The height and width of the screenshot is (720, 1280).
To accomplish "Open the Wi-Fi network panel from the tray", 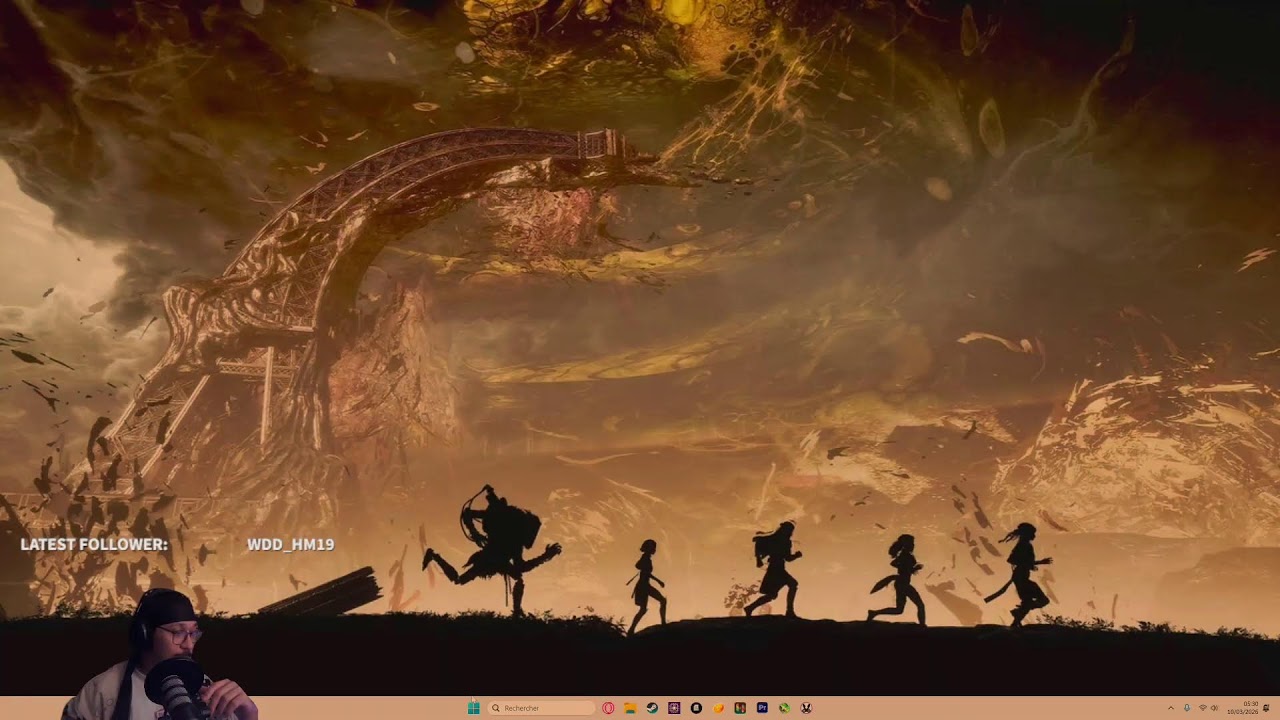I will (x=1203, y=708).
